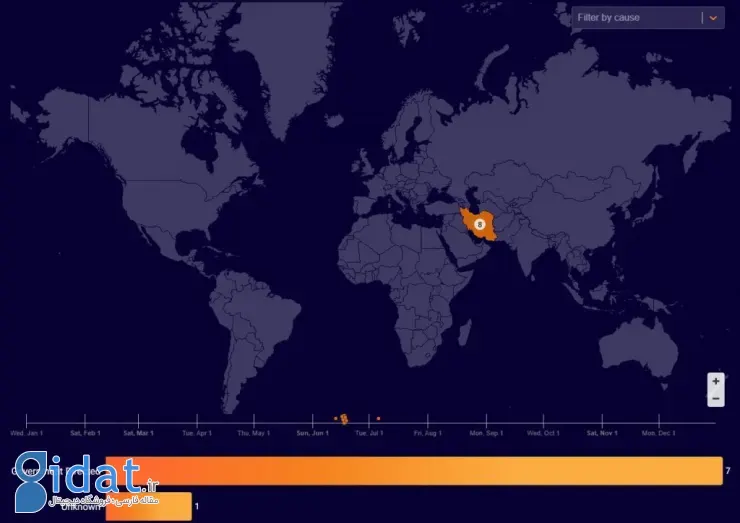The width and height of the screenshot is (740, 523).
Task: Zoom in on the map with plus button
Action: pyautogui.click(x=715, y=382)
